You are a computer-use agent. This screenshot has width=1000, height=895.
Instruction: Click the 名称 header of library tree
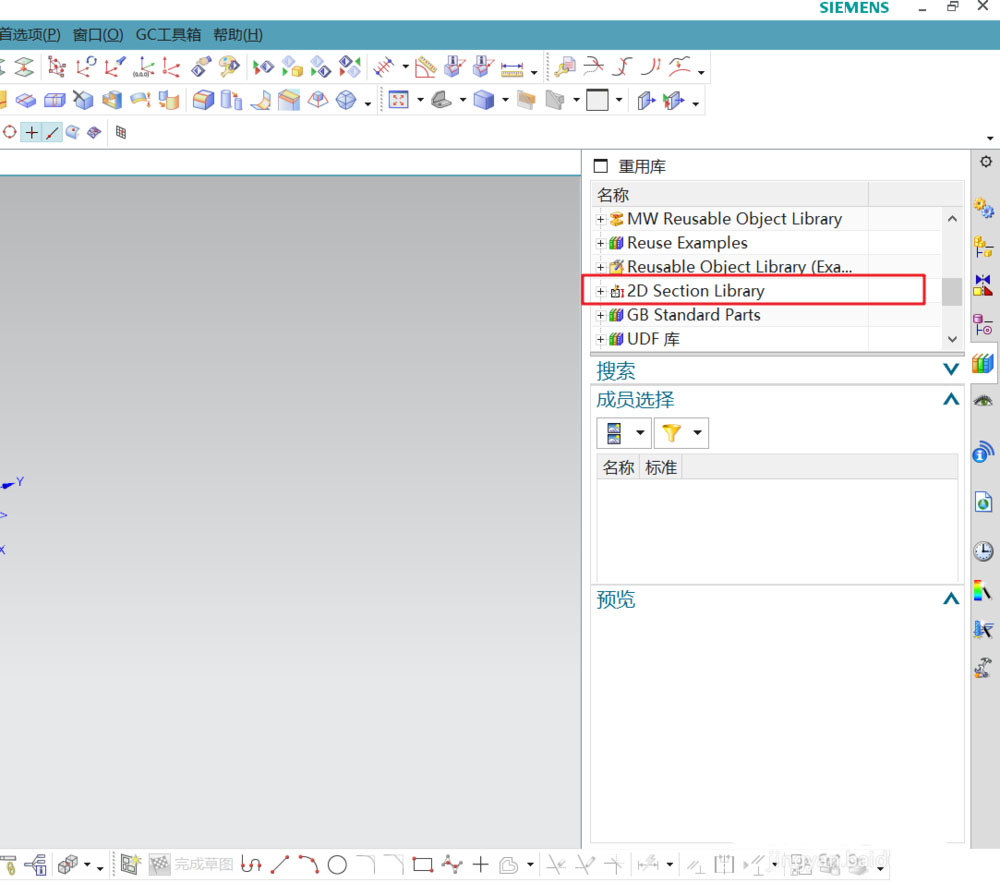[x=730, y=195]
